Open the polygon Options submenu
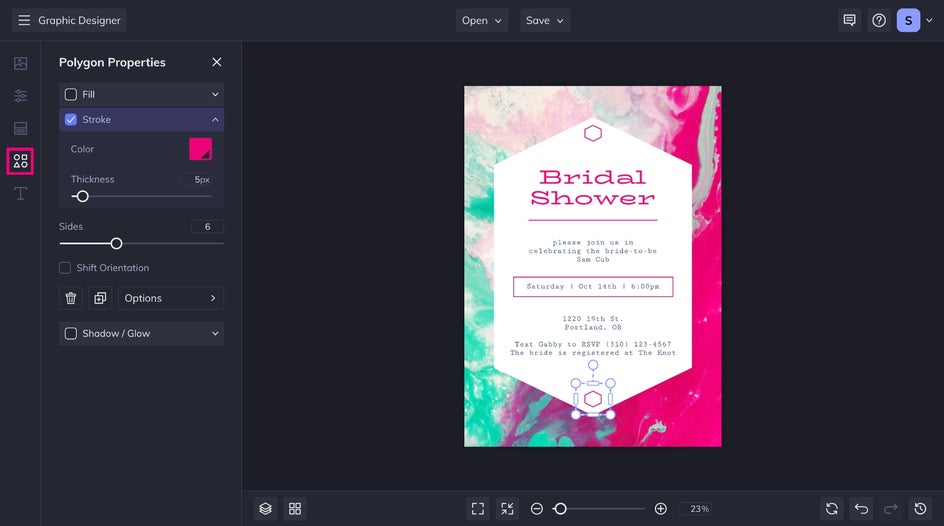Image resolution: width=944 pixels, height=526 pixels. pyautogui.click(x=170, y=298)
